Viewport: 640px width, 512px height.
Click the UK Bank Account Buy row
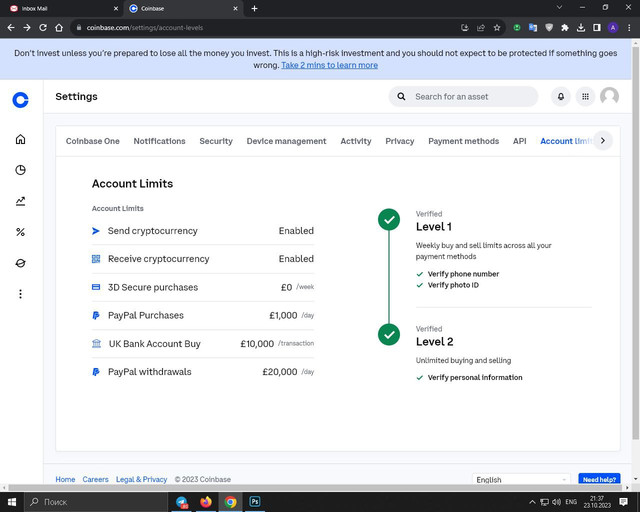(203, 343)
